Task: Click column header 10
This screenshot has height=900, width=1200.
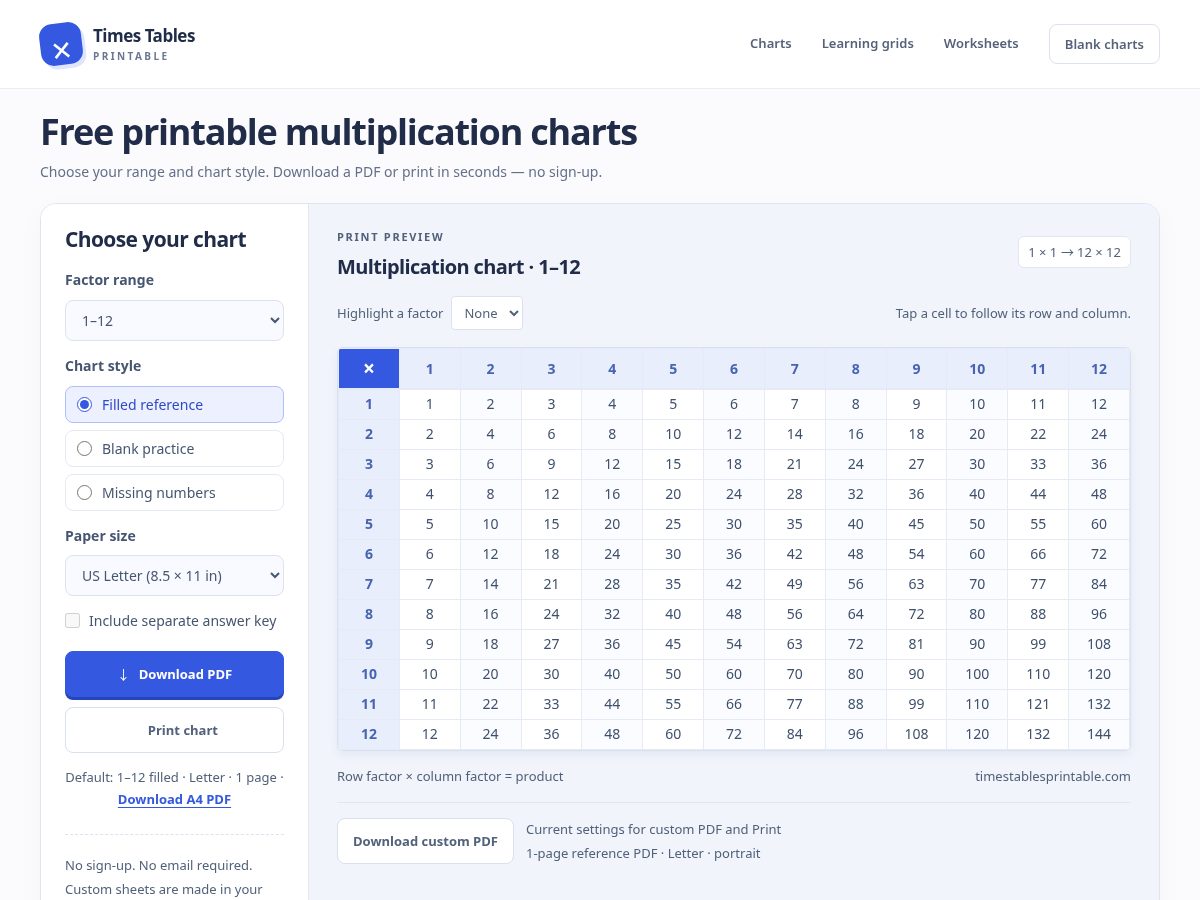Action: (x=977, y=369)
